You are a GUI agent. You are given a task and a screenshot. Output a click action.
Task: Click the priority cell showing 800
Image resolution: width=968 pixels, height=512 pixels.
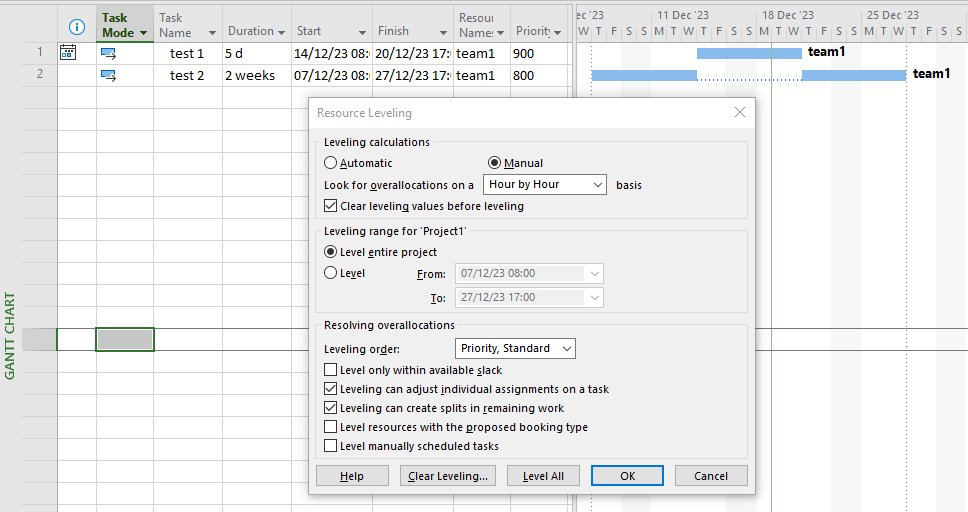pyautogui.click(x=539, y=75)
